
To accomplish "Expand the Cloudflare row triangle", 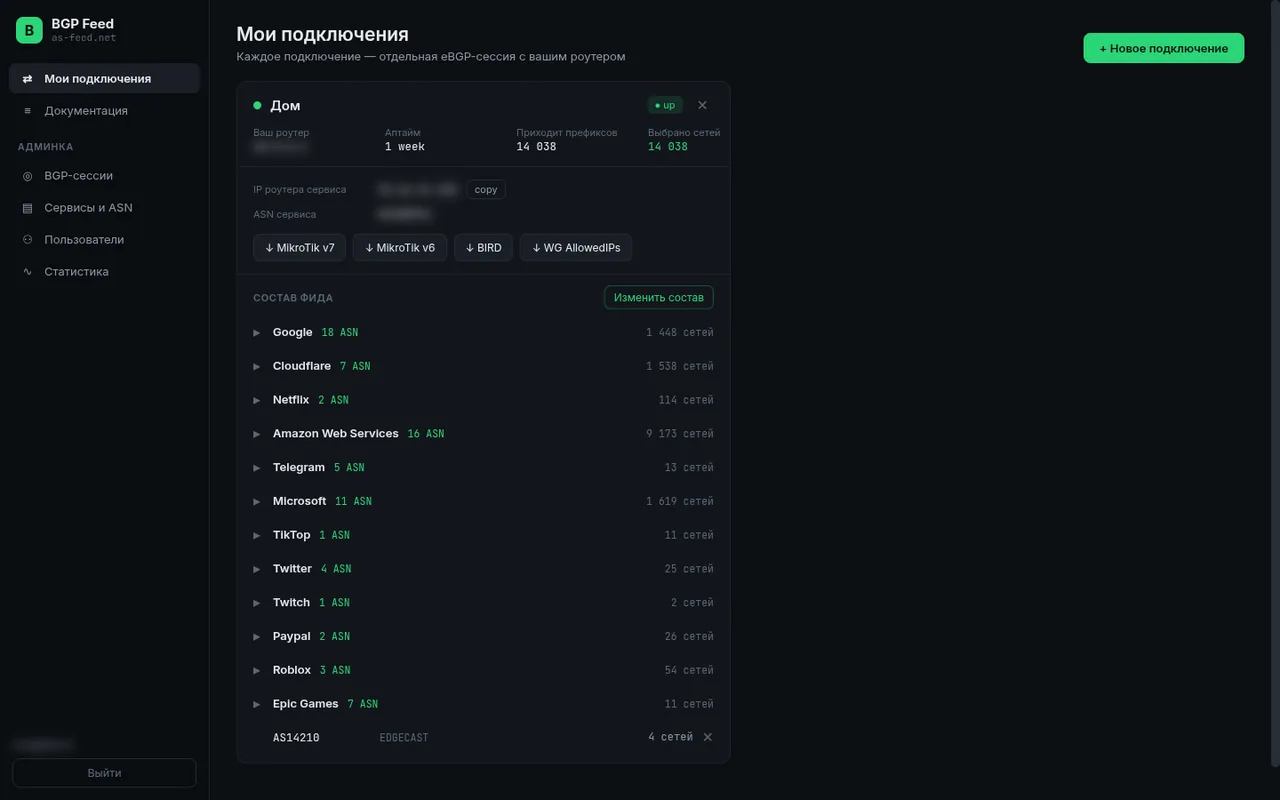I will [257, 366].
